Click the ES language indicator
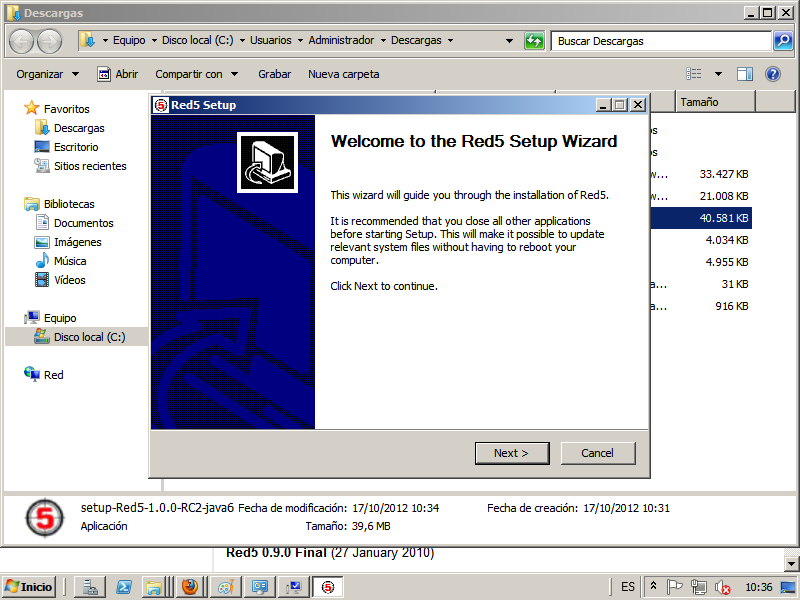 pos(628,587)
